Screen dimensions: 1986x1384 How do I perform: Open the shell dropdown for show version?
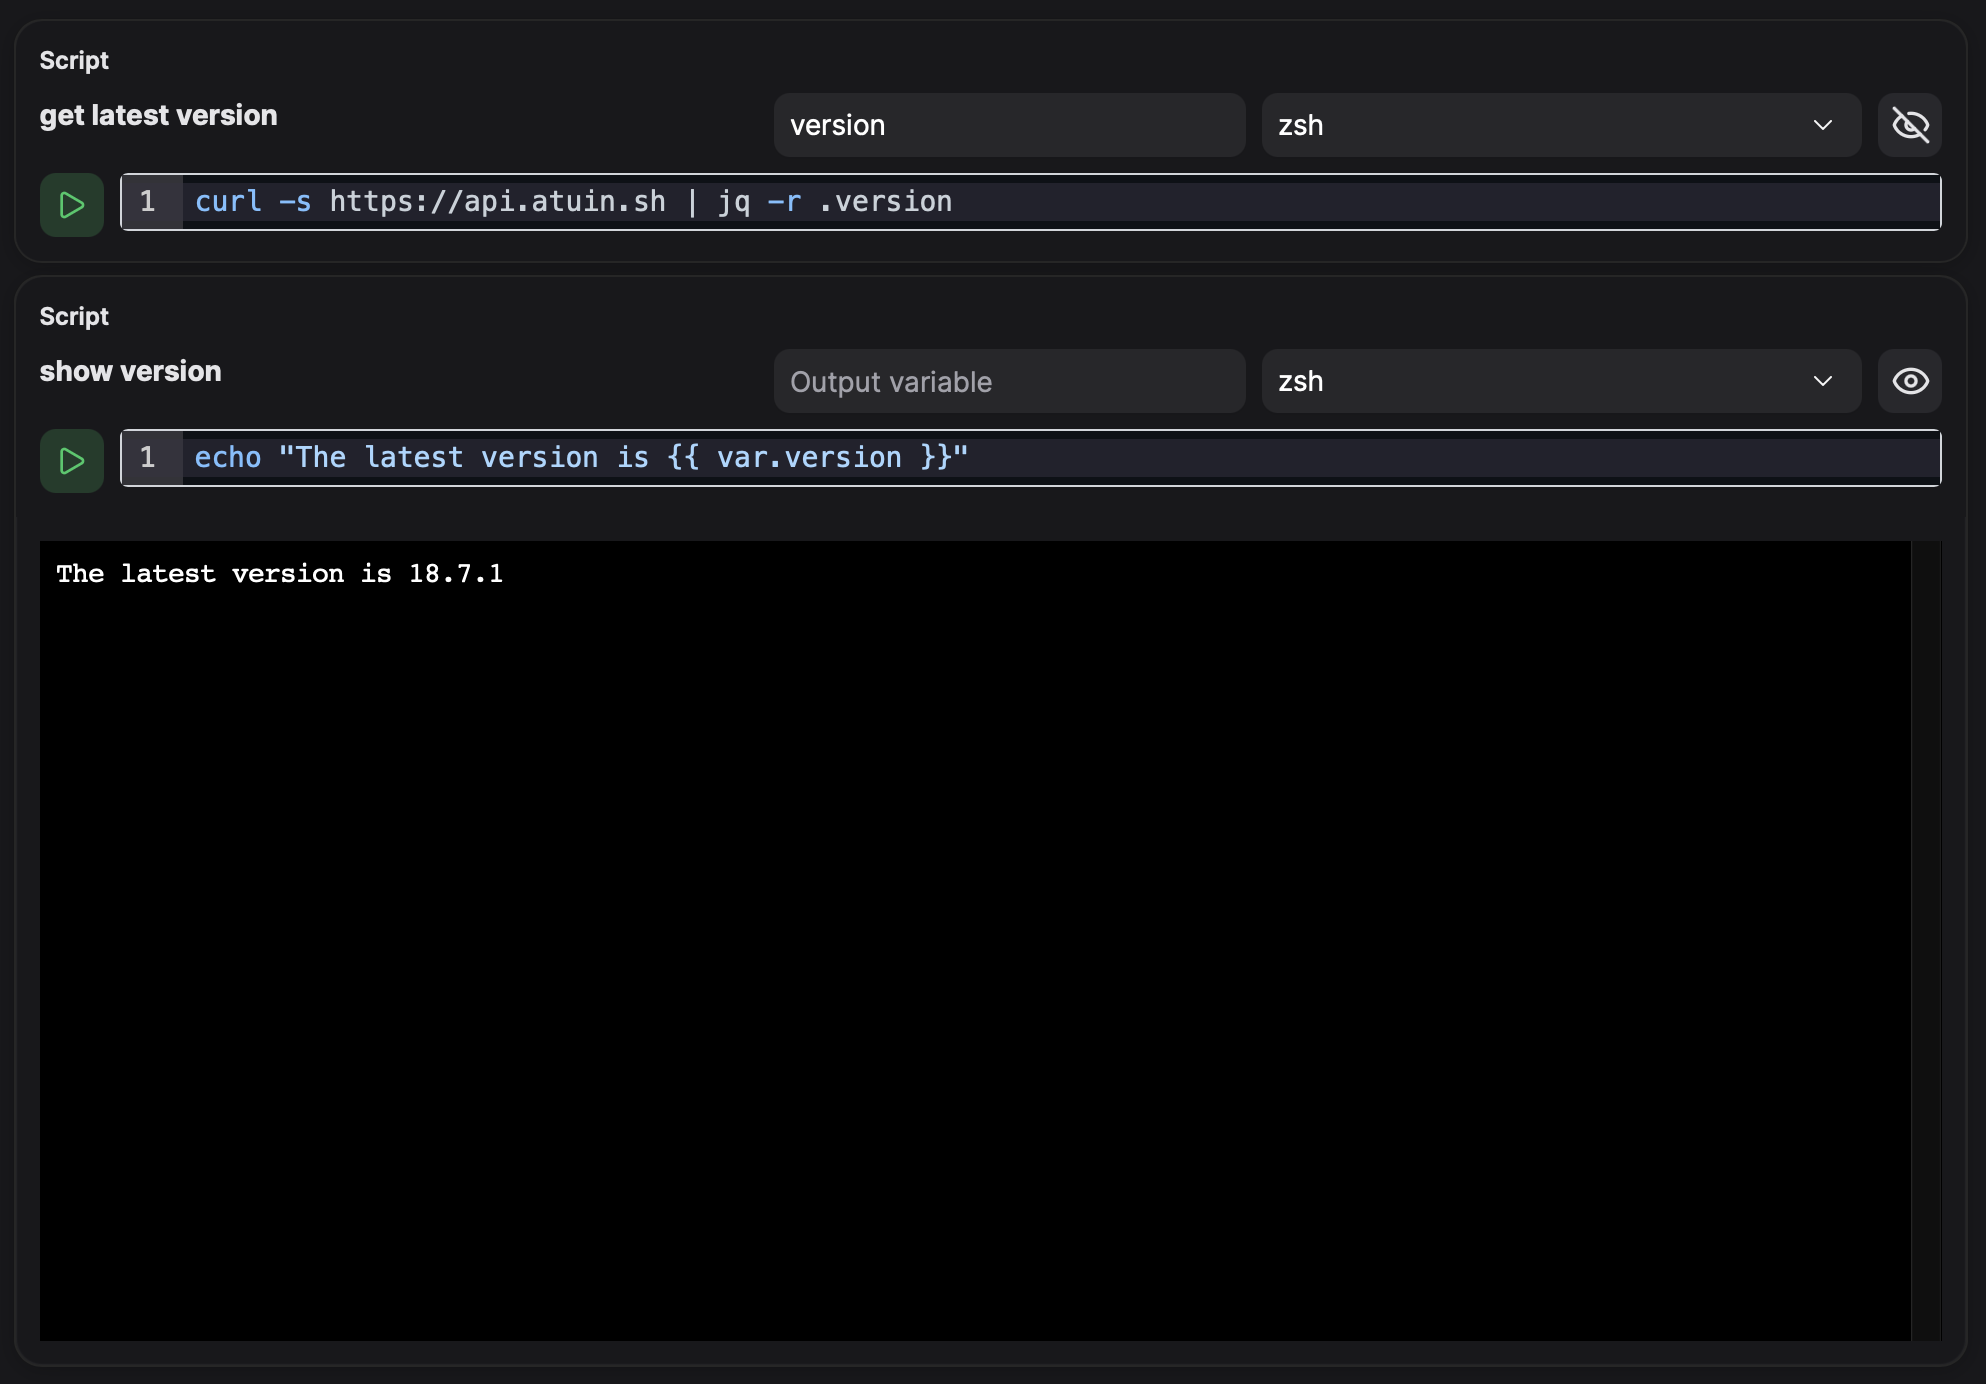pos(1560,381)
